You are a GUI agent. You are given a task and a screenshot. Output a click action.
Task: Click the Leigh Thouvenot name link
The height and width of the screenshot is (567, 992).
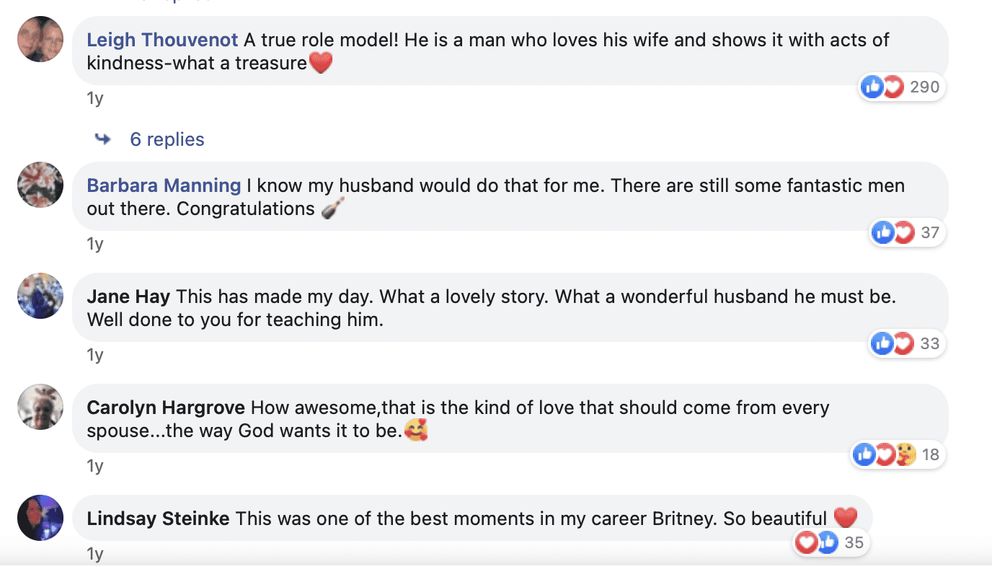(x=162, y=40)
